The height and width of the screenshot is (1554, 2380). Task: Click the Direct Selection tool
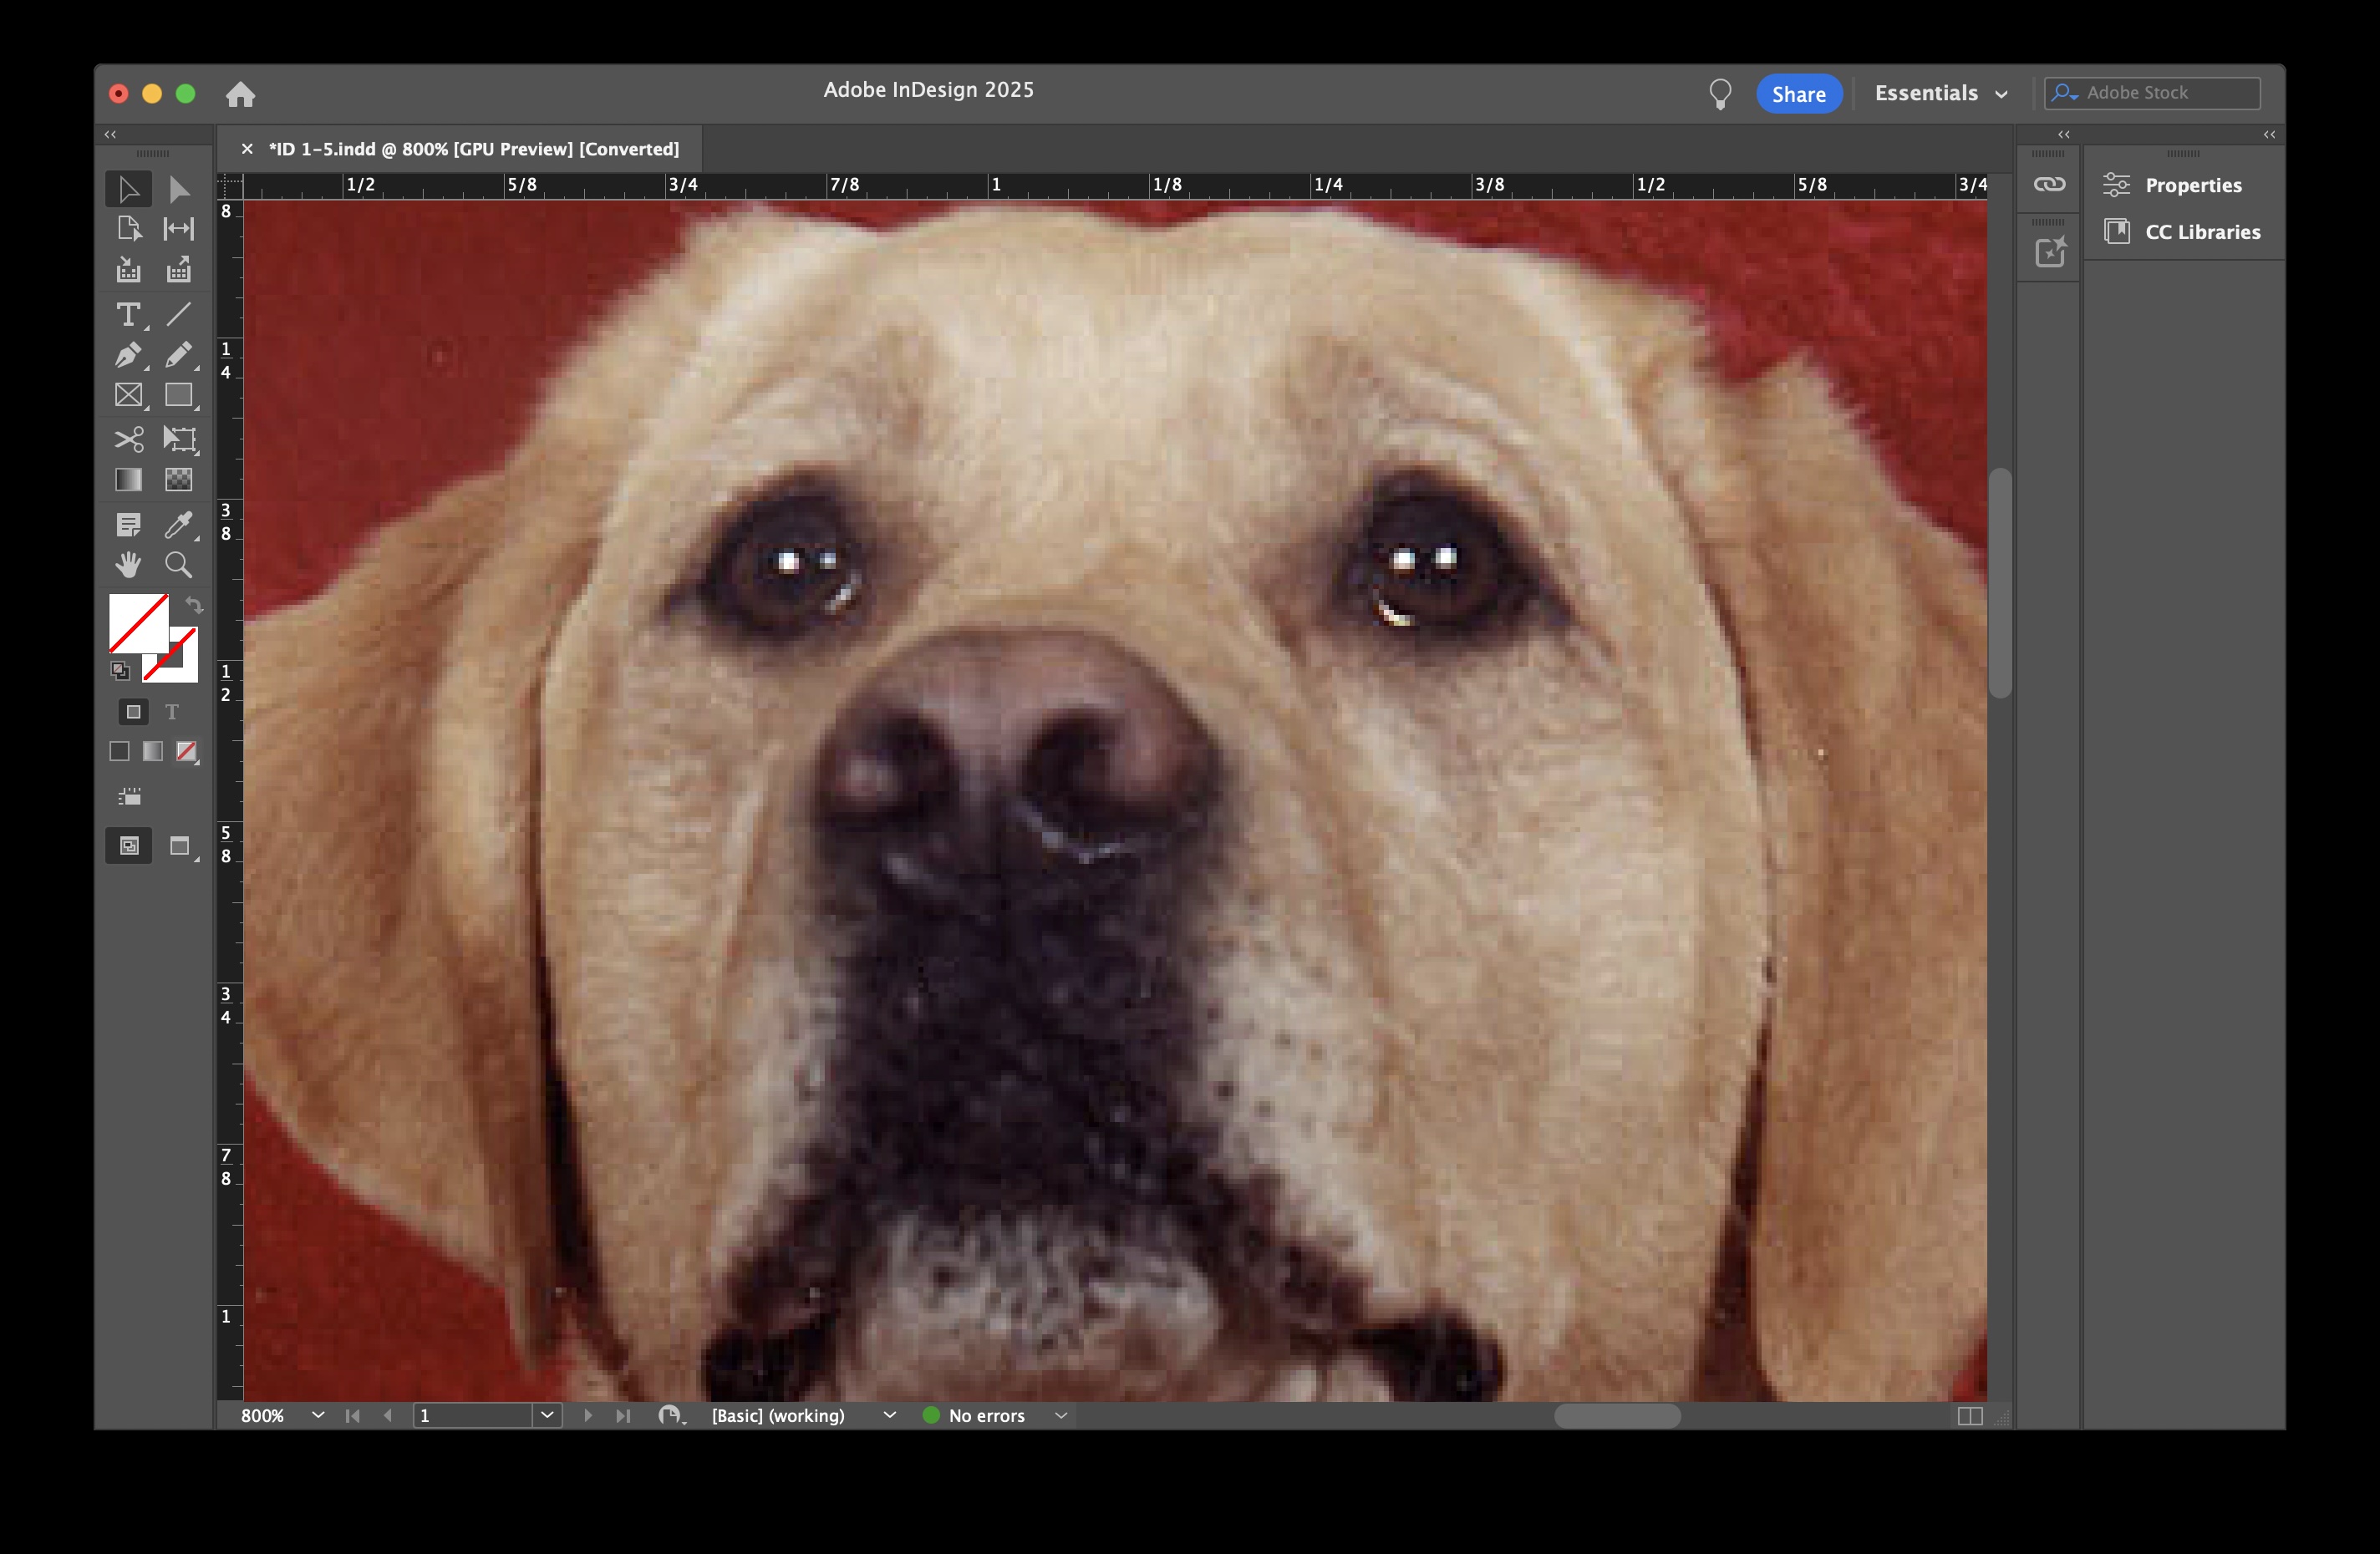(x=178, y=189)
